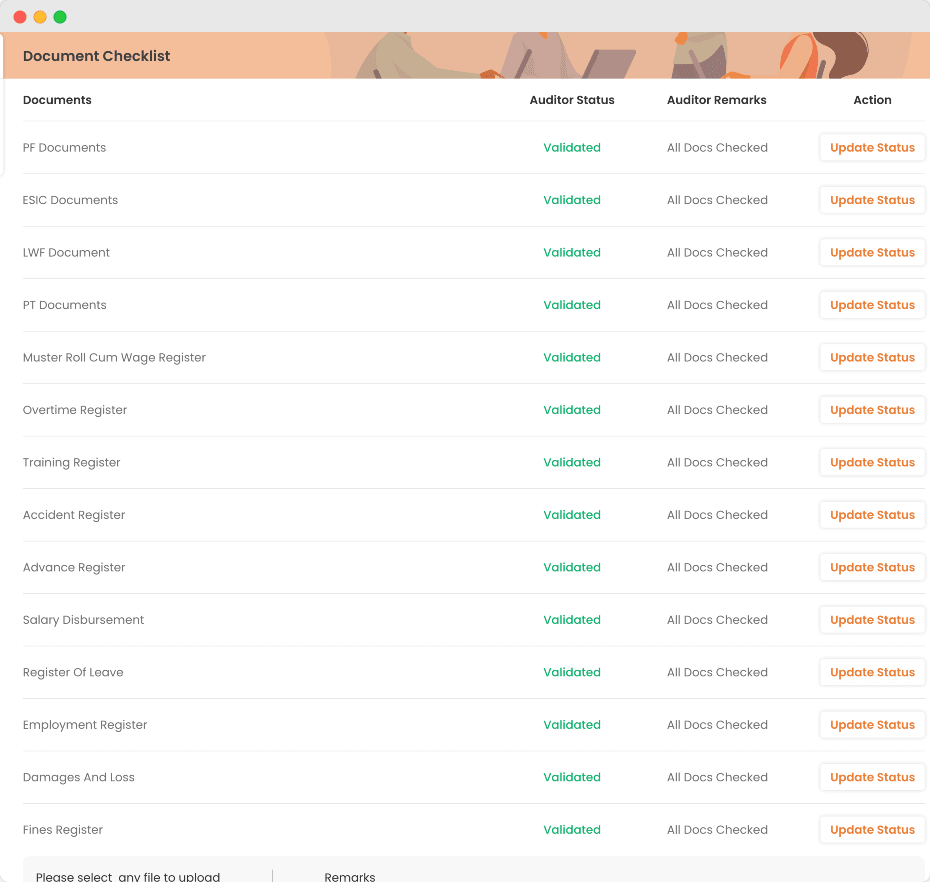Click Validated status for Overtime Register

tap(572, 410)
